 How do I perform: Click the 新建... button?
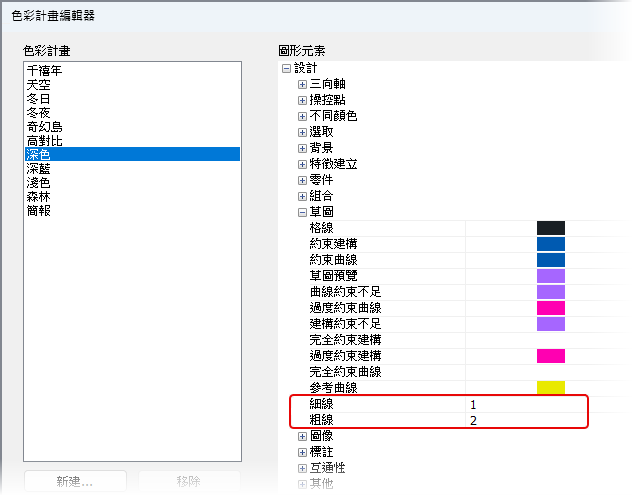coord(75,481)
